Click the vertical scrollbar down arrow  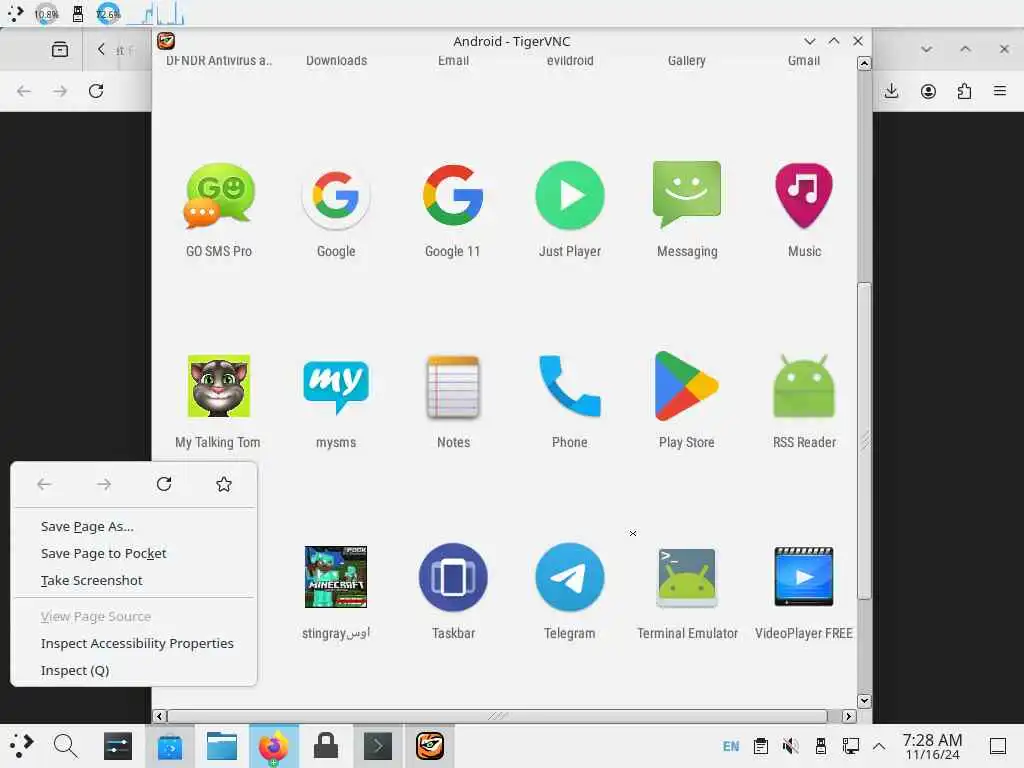click(864, 701)
